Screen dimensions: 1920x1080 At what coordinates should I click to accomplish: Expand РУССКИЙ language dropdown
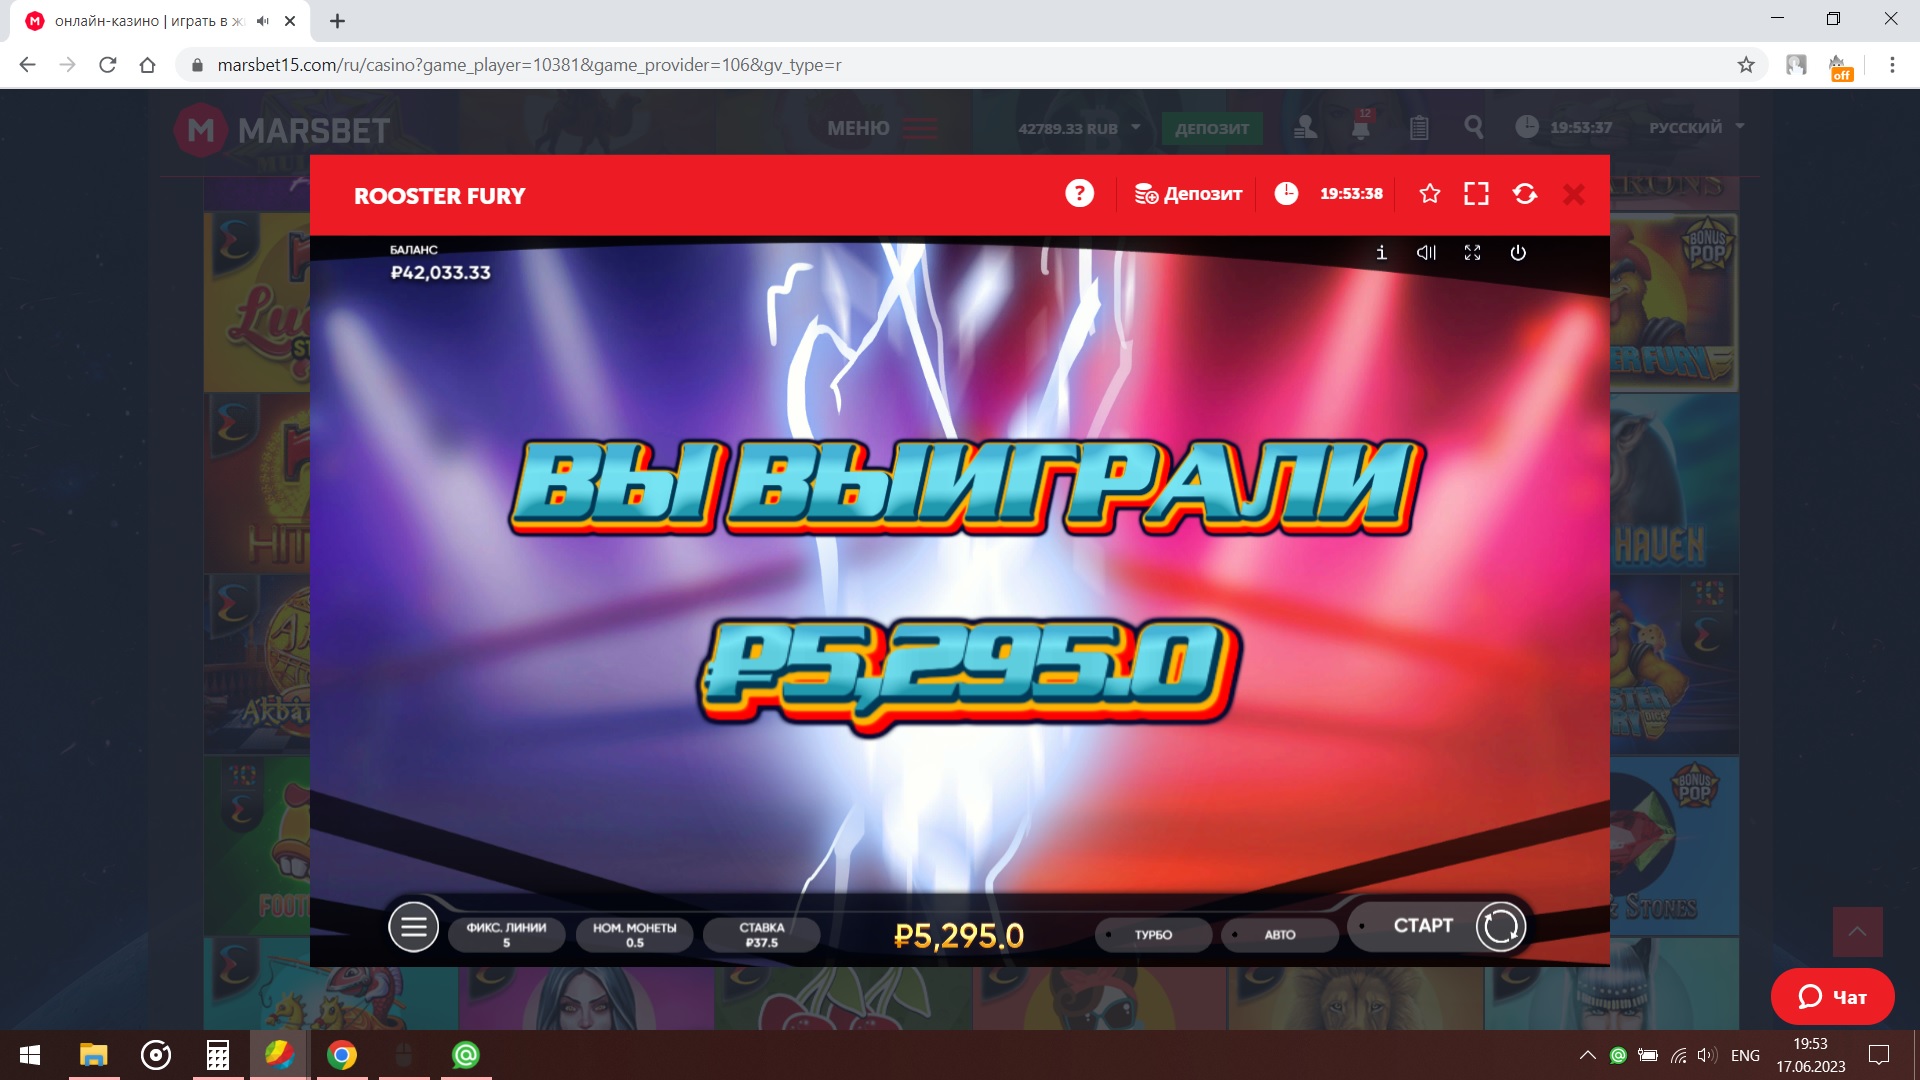[1696, 128]
